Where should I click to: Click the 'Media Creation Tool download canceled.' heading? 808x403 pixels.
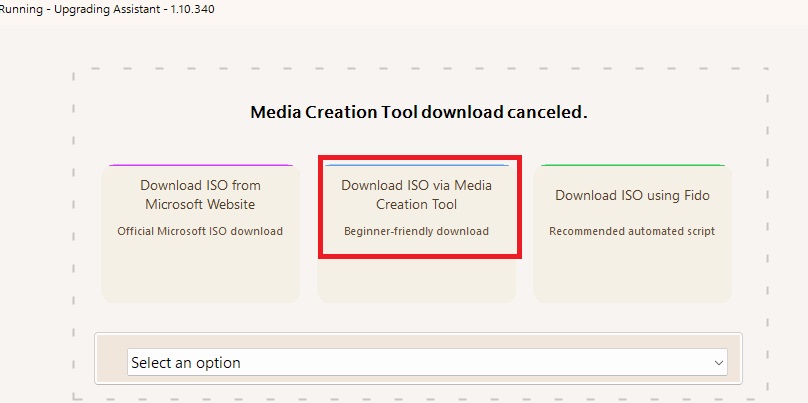point(418,112)
